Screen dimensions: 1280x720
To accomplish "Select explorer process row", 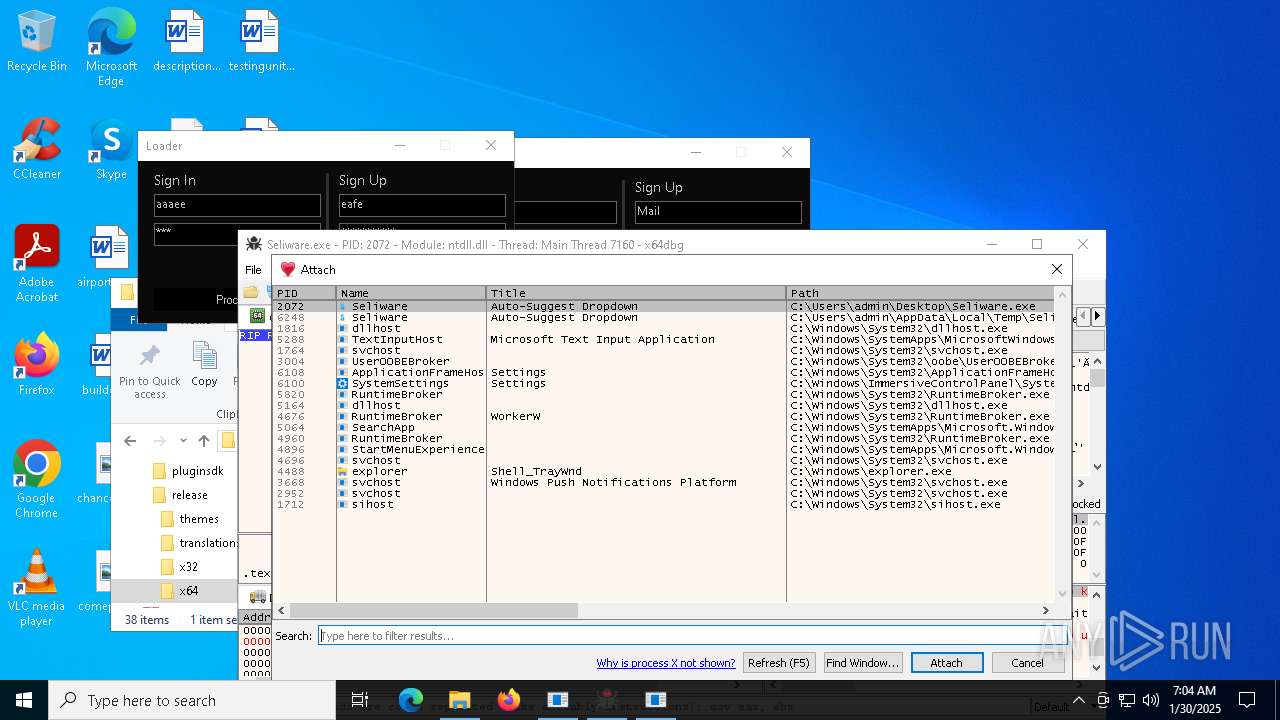I will [663, 471].
